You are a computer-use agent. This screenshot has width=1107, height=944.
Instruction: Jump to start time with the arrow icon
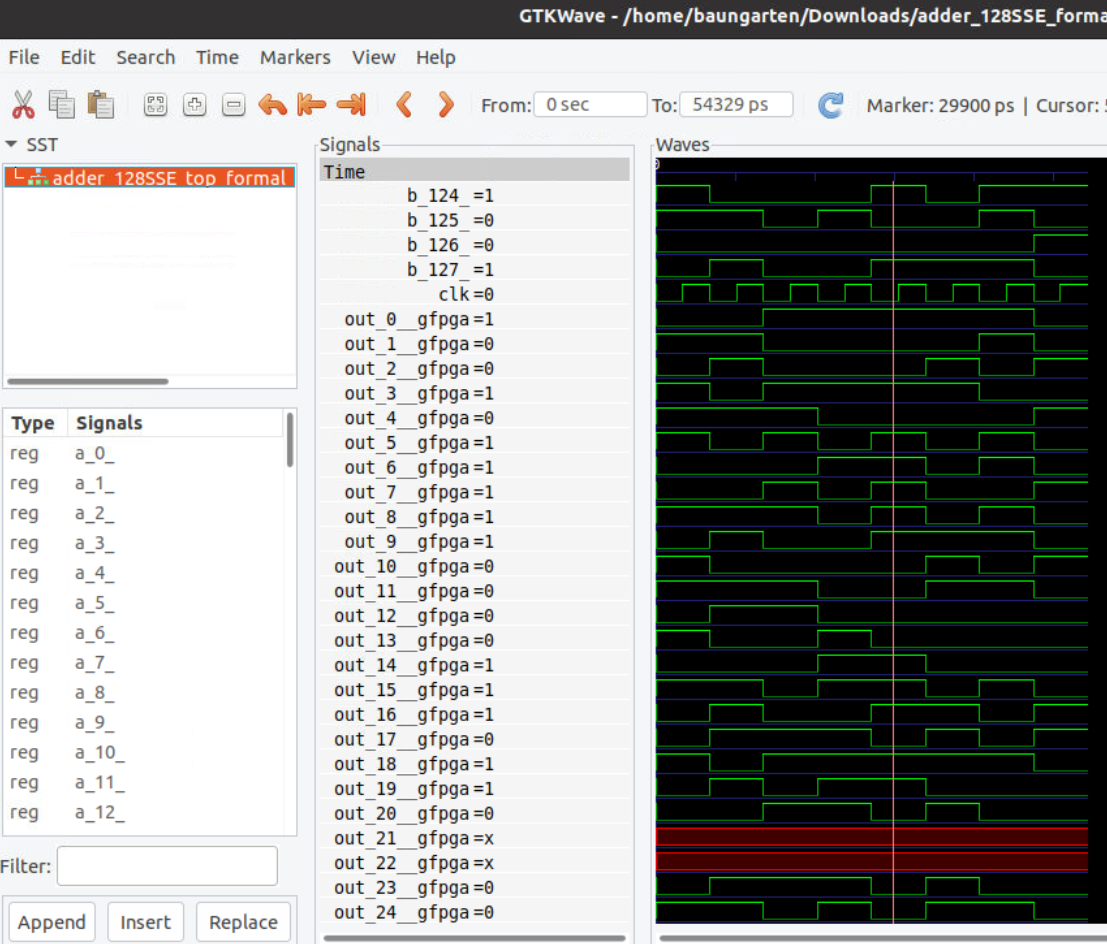point(311,105)
